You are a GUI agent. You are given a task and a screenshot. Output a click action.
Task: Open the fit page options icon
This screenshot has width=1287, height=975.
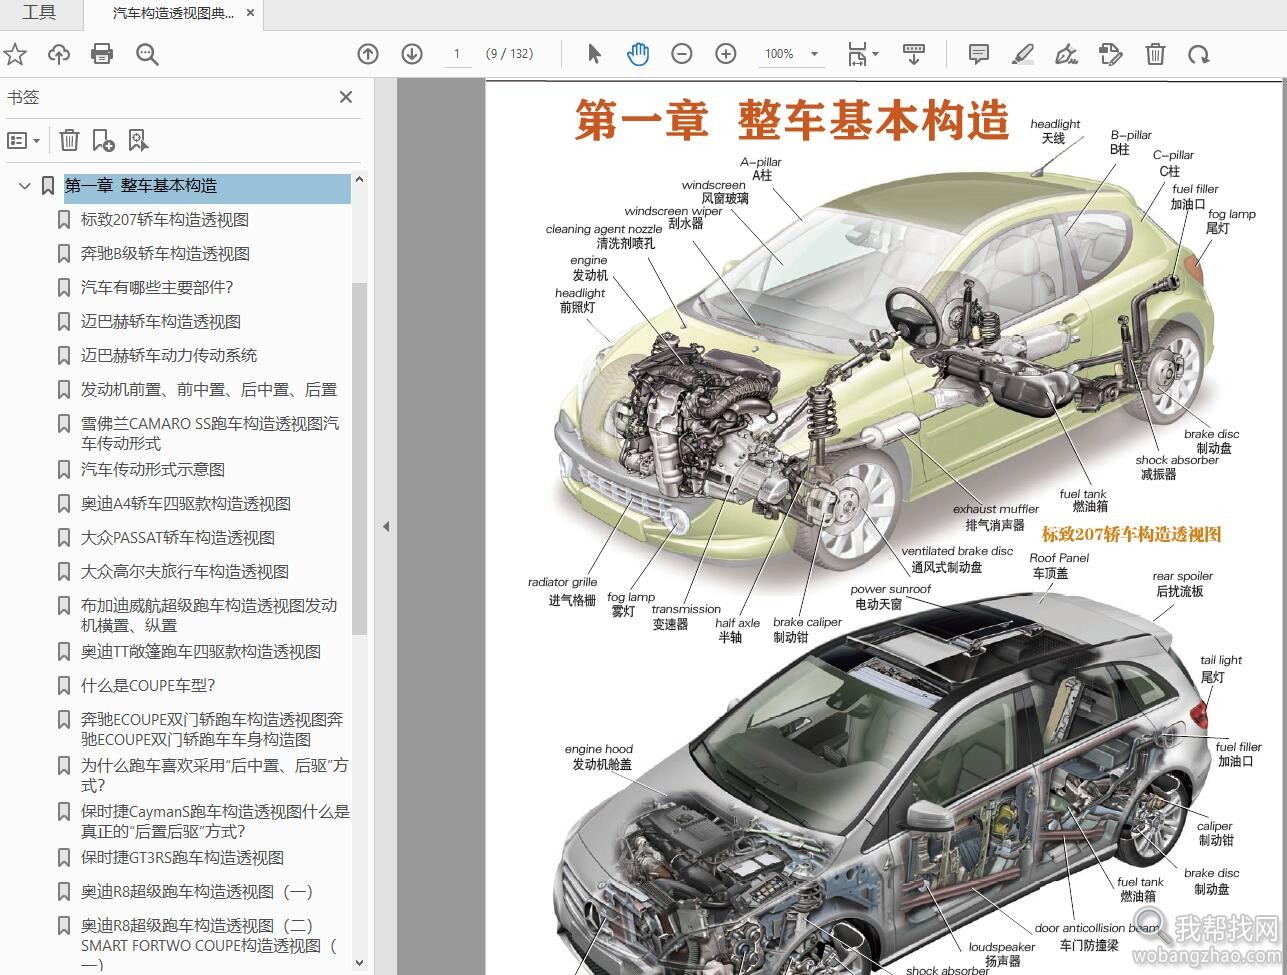(862, 54)
